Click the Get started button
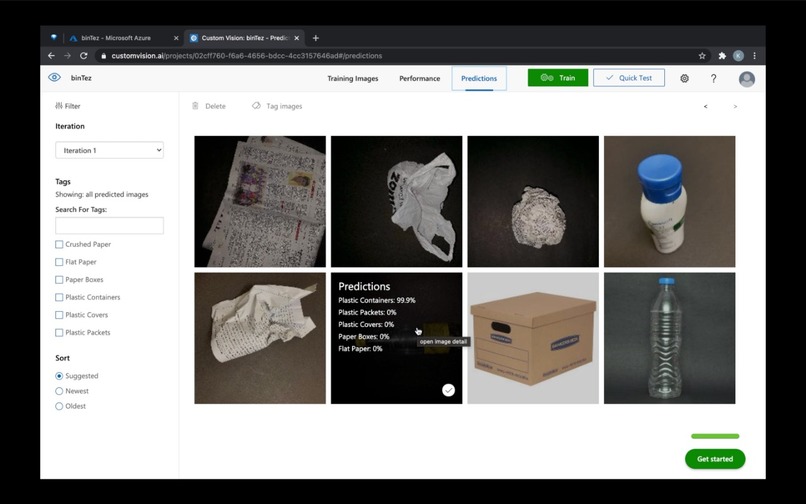The width and height of the screenshot is (806, 504). click(715, 459)
